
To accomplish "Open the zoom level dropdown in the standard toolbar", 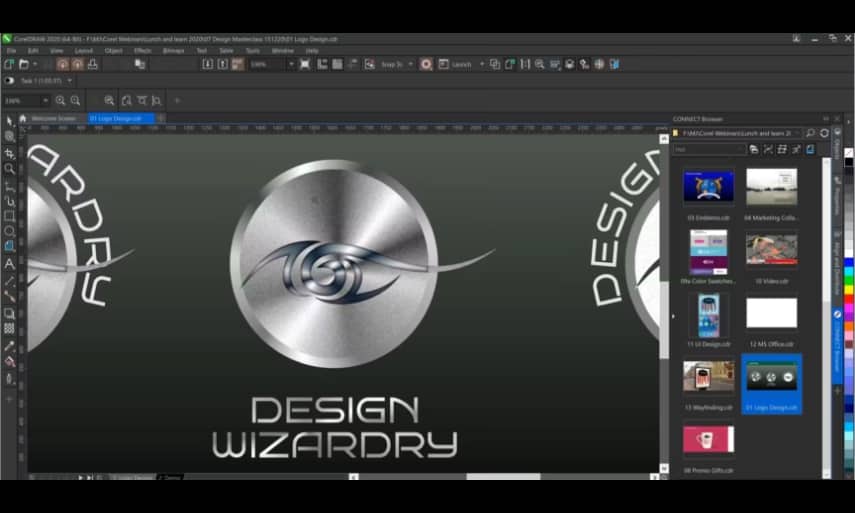I will [291, 64].
